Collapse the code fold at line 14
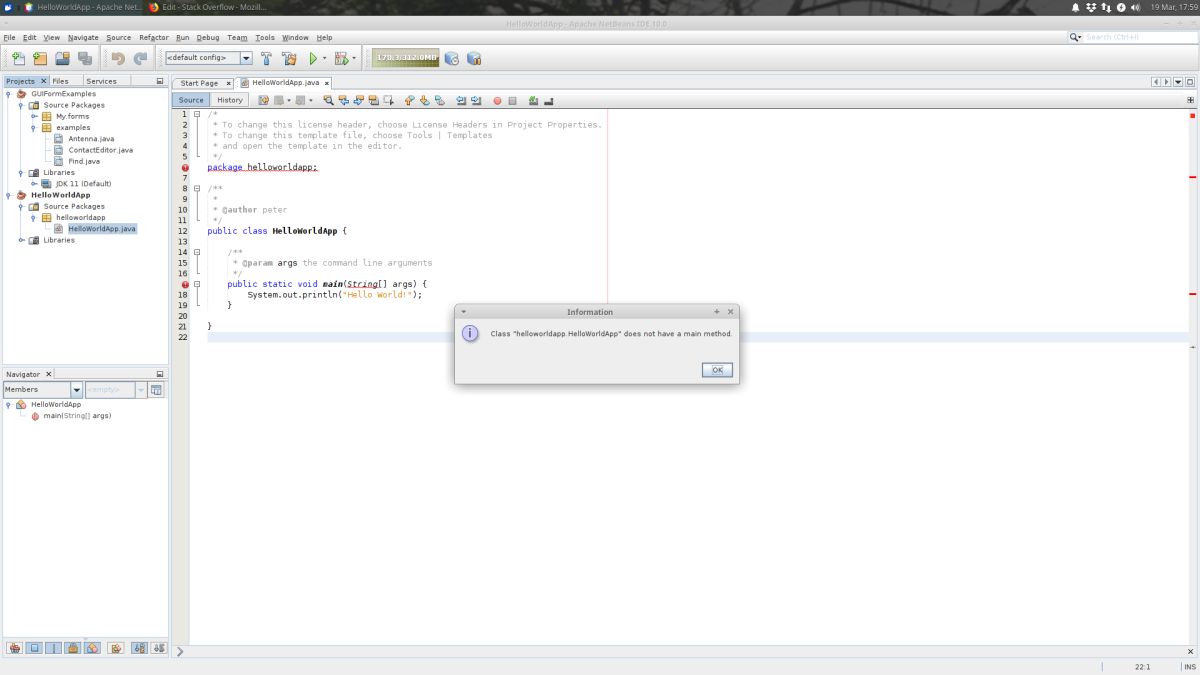This screenshot has height=675, width=1200. [x=197, y=252]
